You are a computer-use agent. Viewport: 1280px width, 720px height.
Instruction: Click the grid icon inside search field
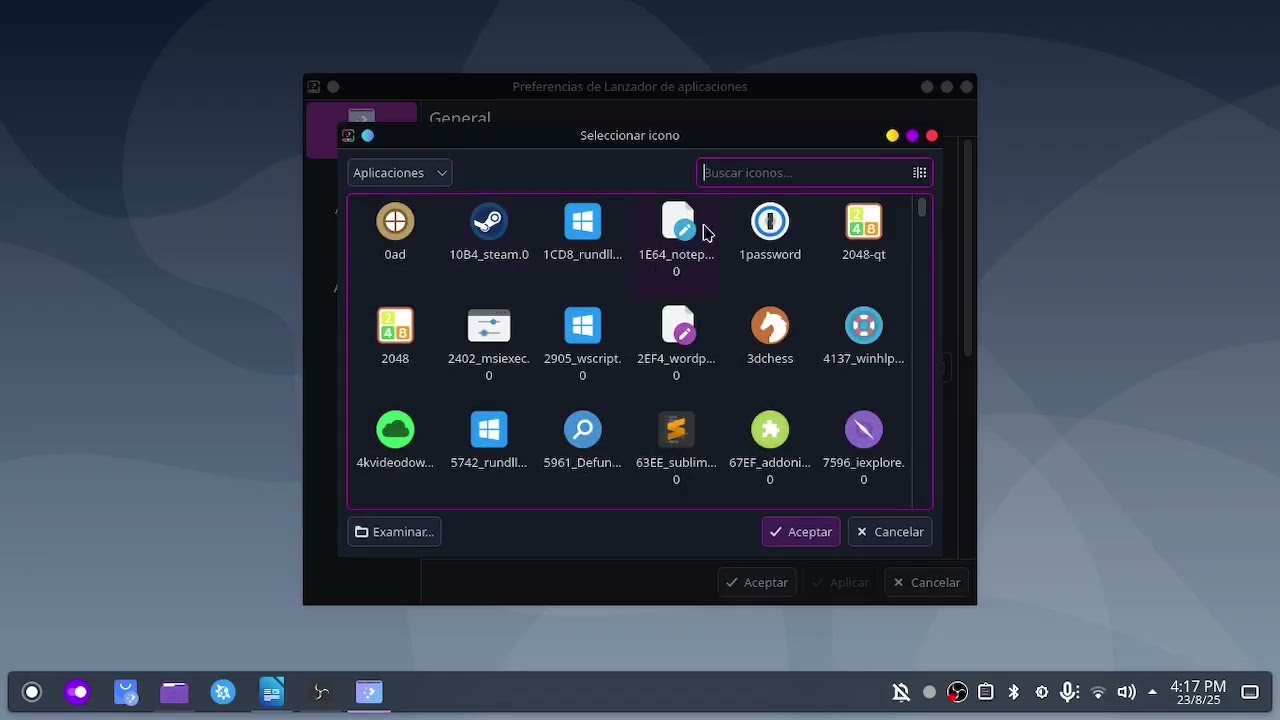tap(919, 173)
